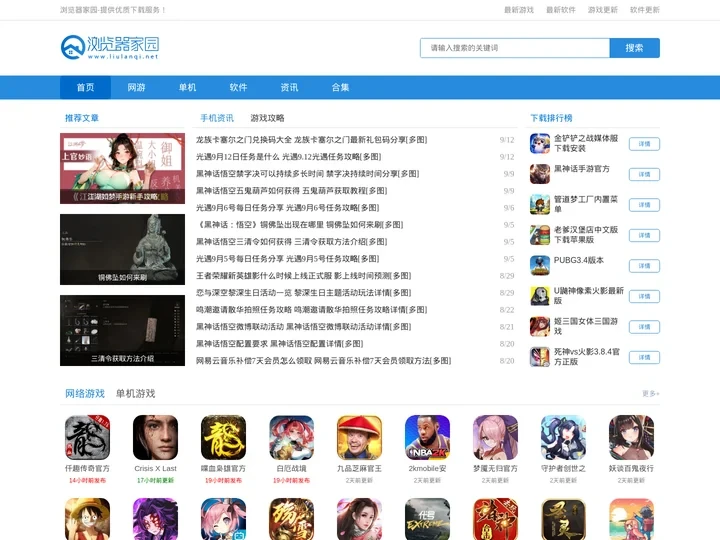The image size is (720, 540).
Task: Switch to 单机游戏 tab
Action: coord(135,394)
